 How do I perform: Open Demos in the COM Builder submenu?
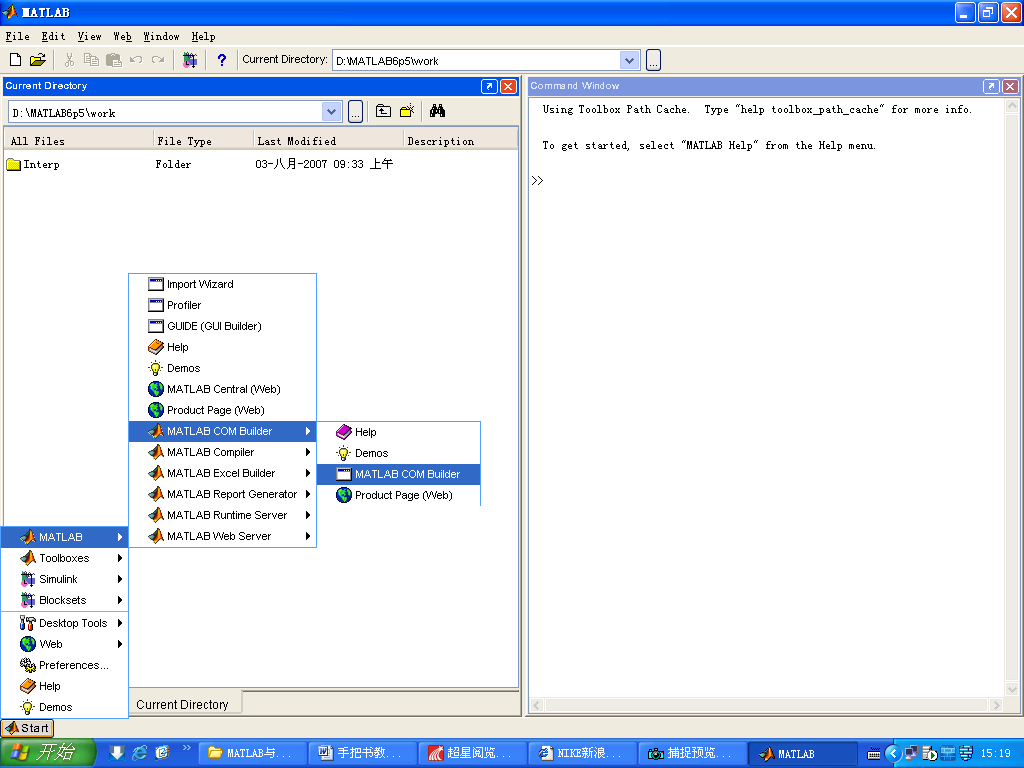(x=398, y=453)
